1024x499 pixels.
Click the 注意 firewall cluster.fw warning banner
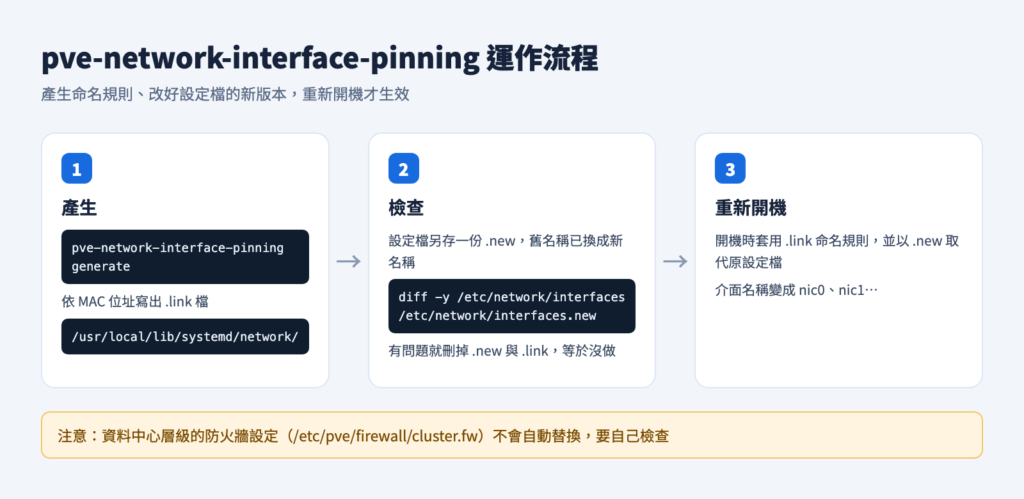coord(511,435)
